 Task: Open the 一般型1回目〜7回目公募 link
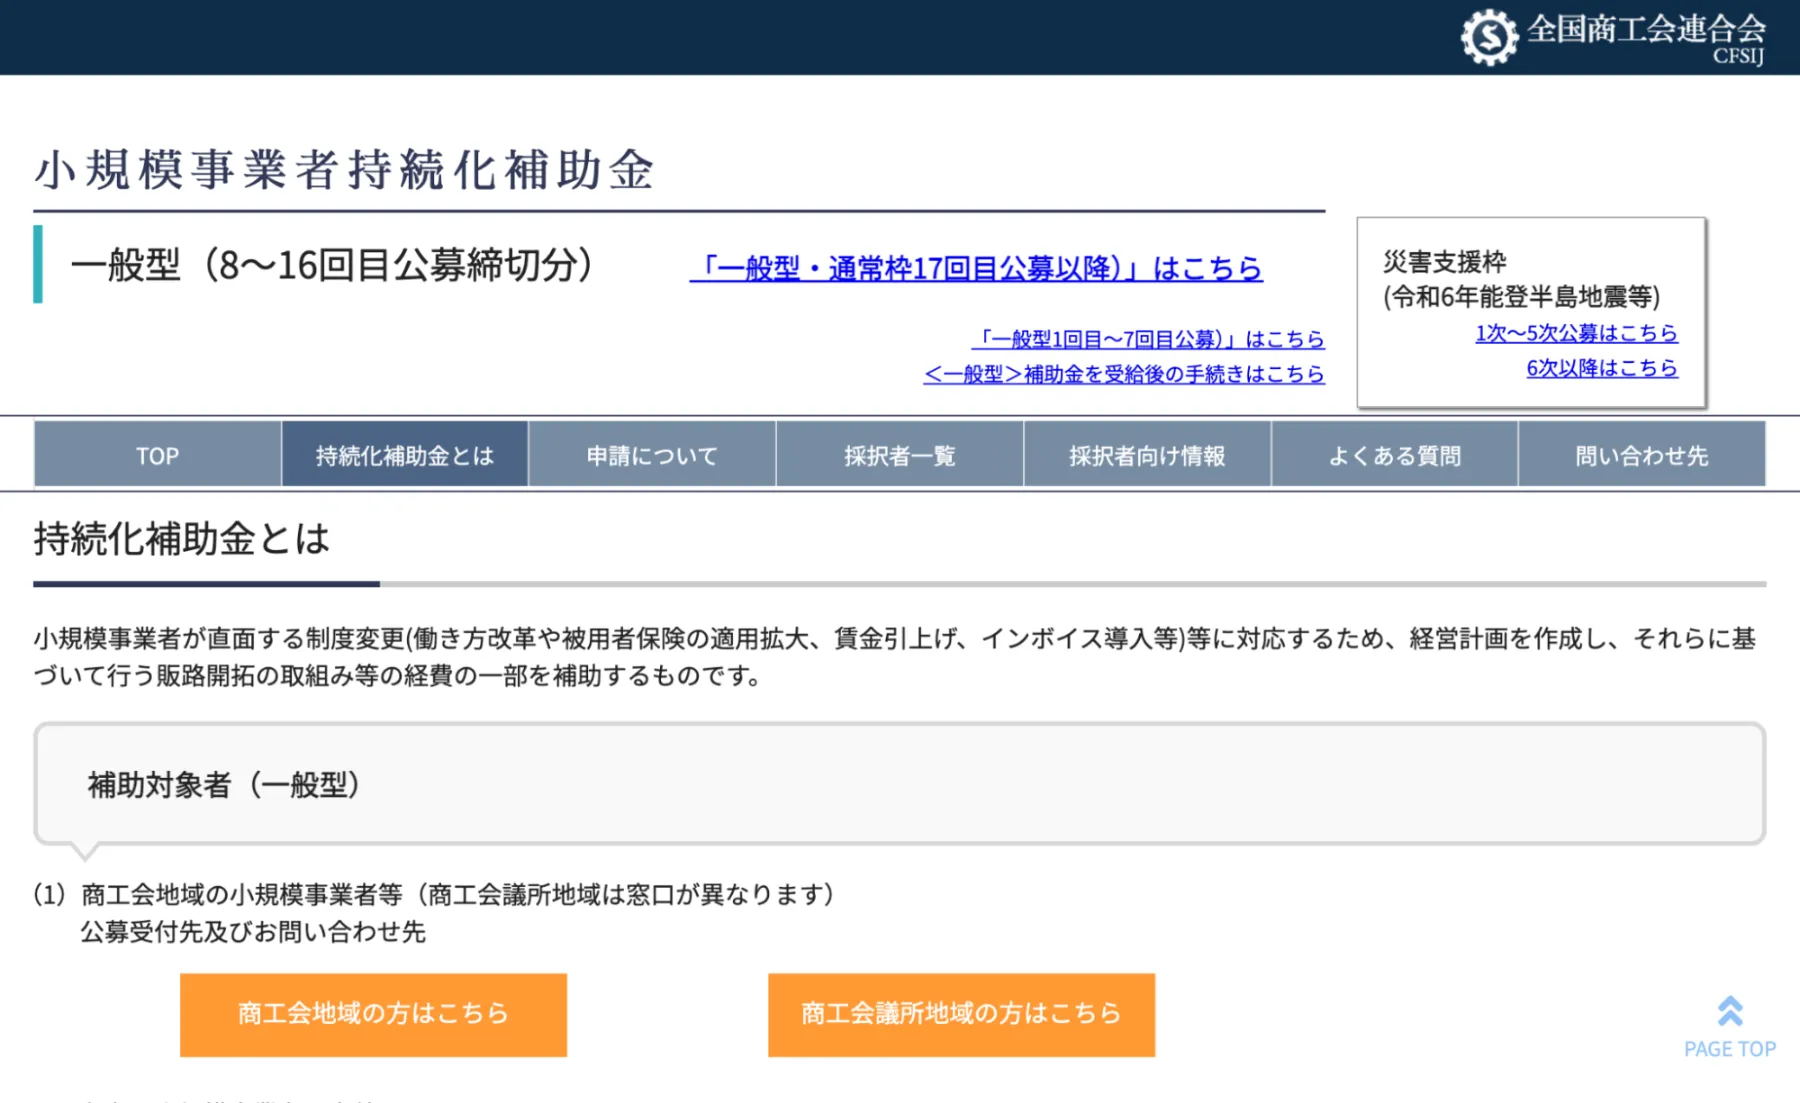tap(1150, 339)
